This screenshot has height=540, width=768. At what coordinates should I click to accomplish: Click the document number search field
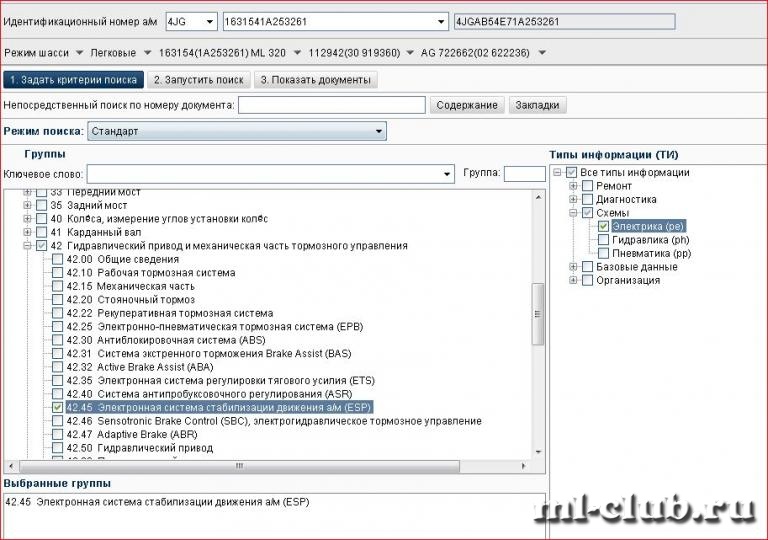[x=332, y=105]
